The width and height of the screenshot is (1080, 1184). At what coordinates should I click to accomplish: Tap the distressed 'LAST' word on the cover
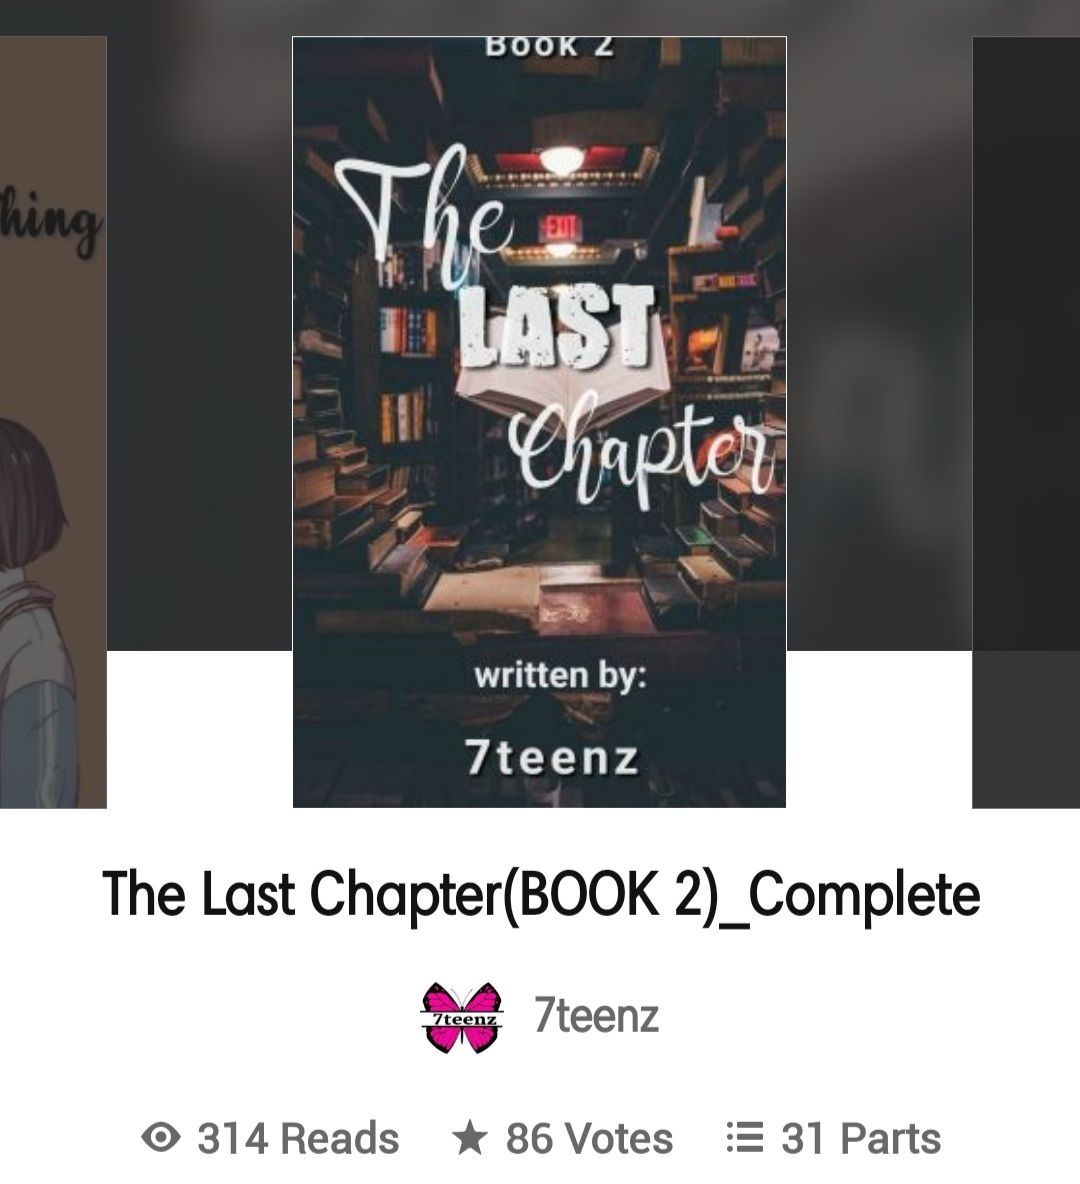tap(557, 329)
